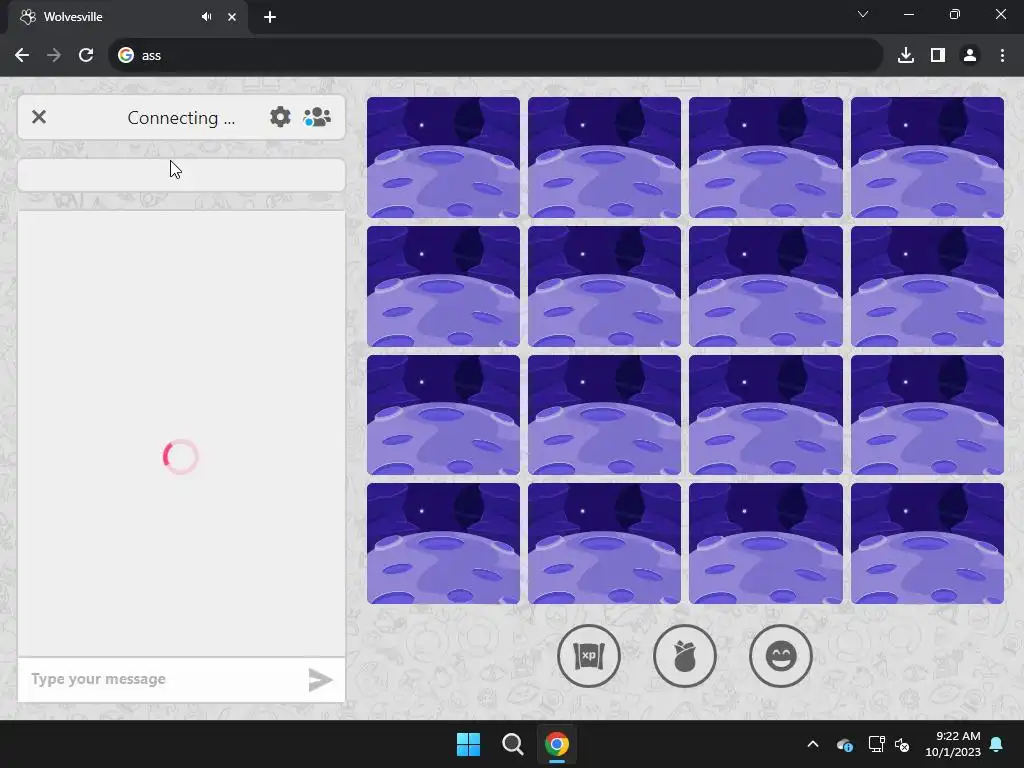Select second card in the top row
The height and width of the screenshot is (768, 1024).
coord(604,157)
